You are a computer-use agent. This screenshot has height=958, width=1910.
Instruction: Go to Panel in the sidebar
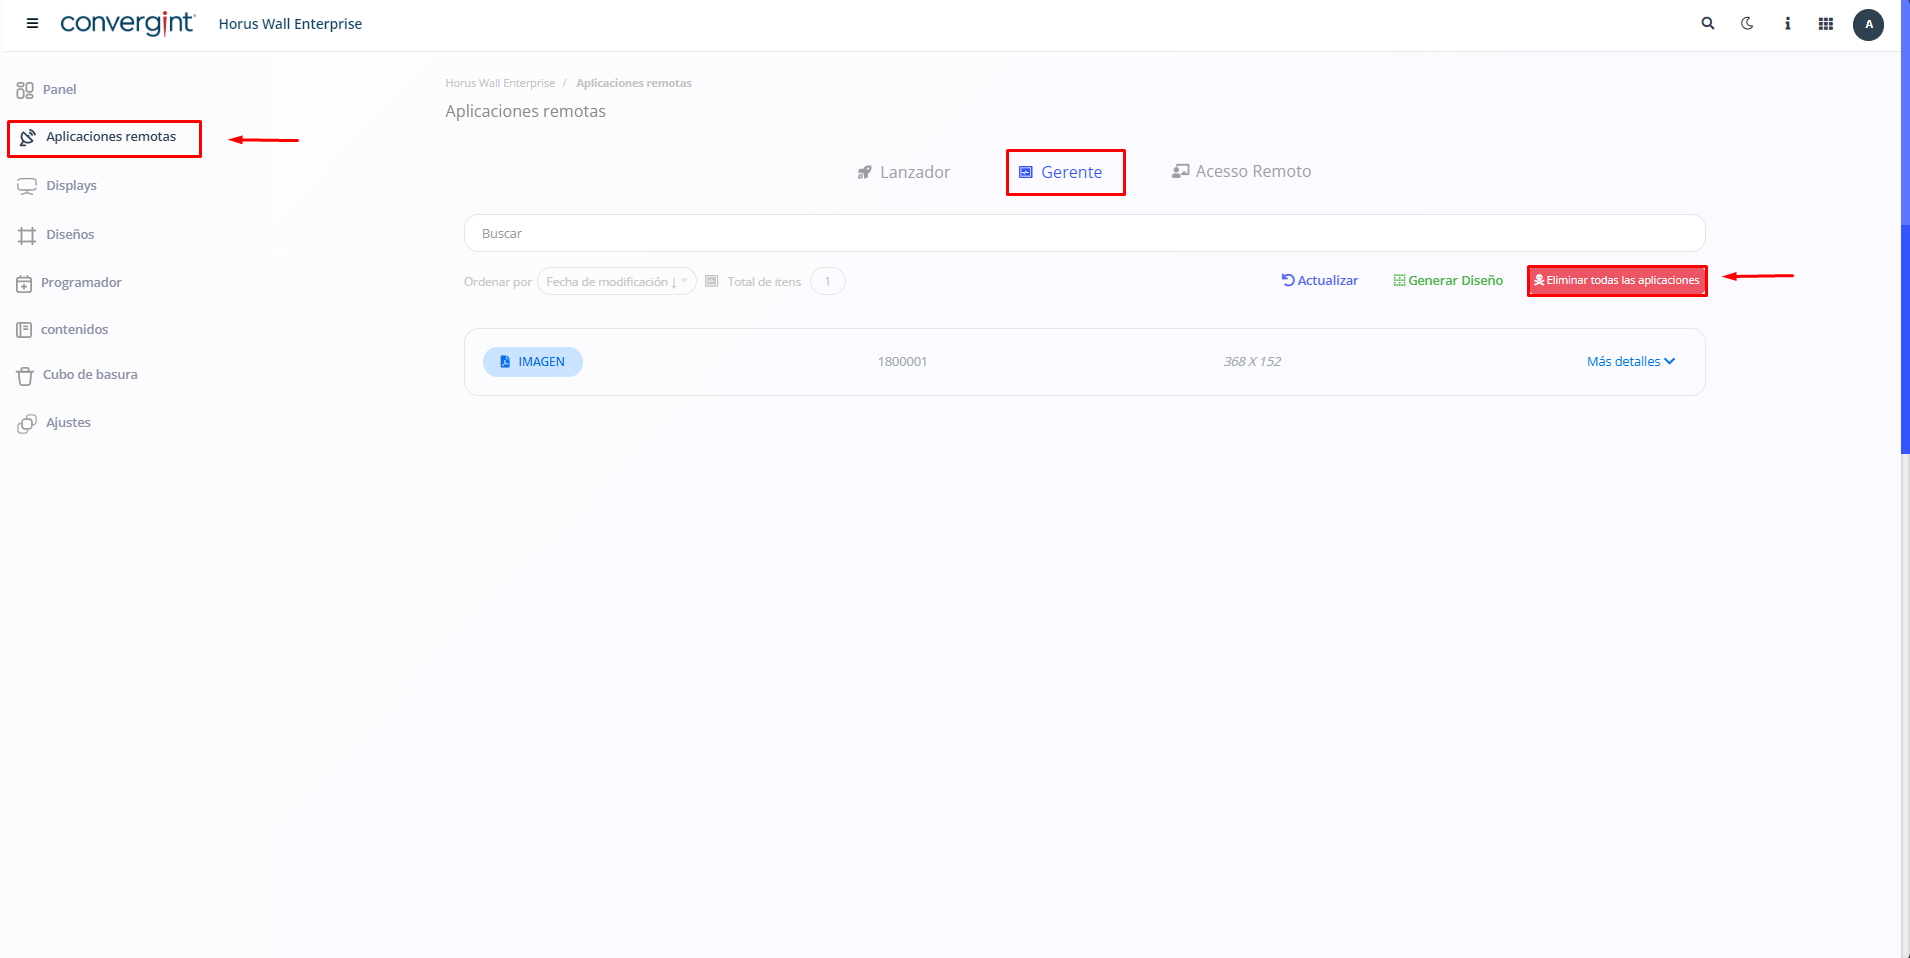[59, 90]
